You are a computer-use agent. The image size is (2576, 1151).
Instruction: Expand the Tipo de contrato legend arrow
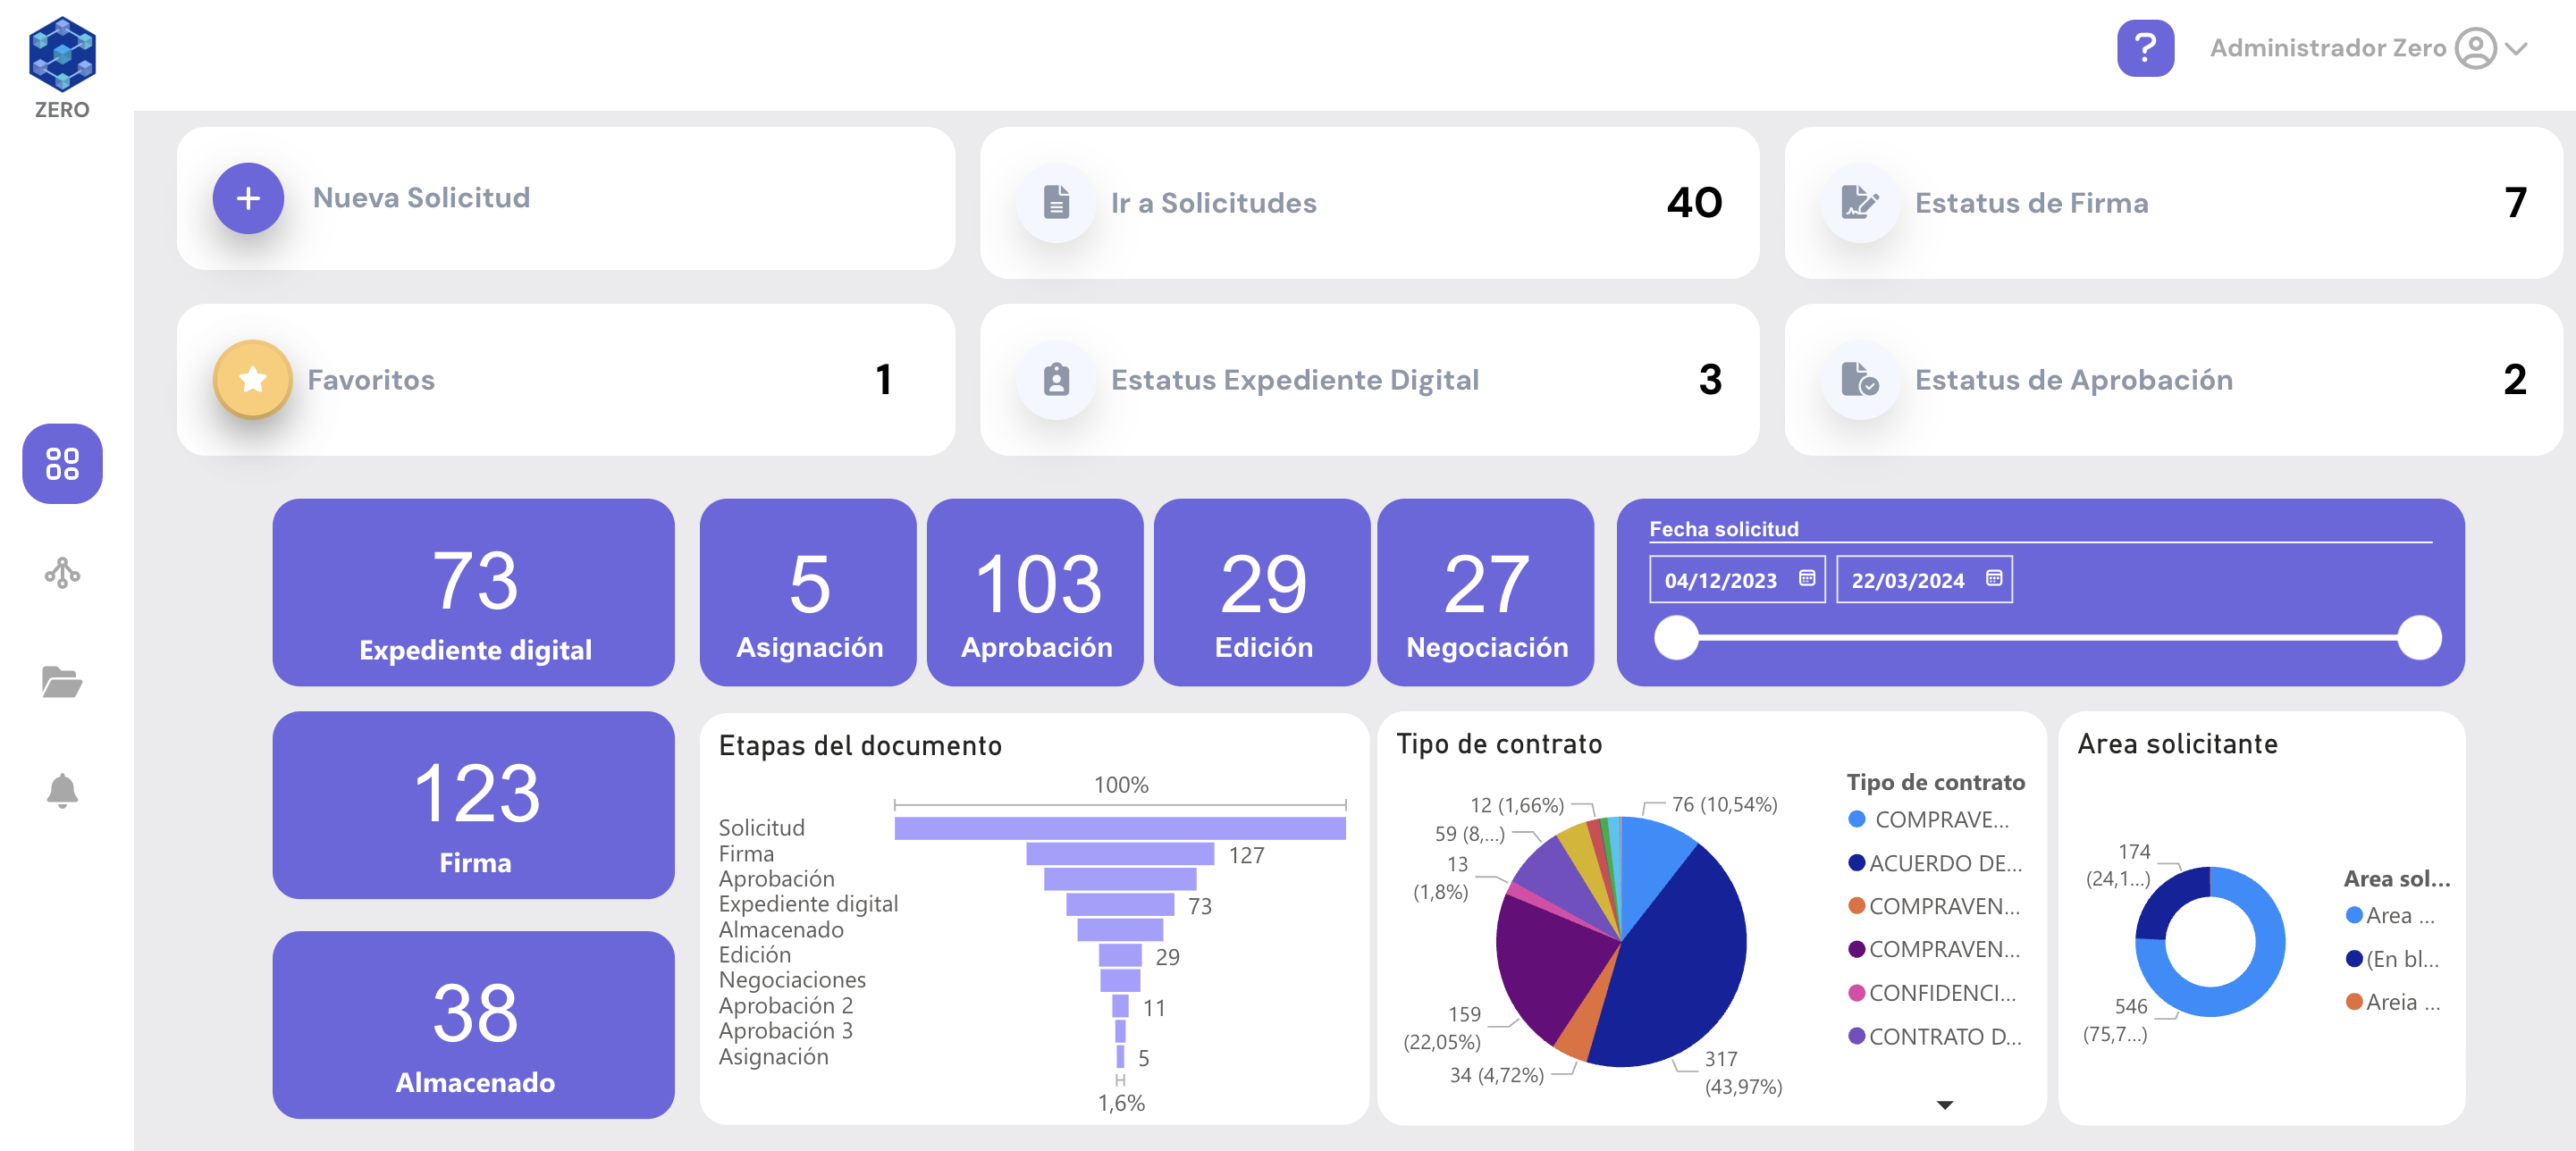(x=1944, y=1105)
